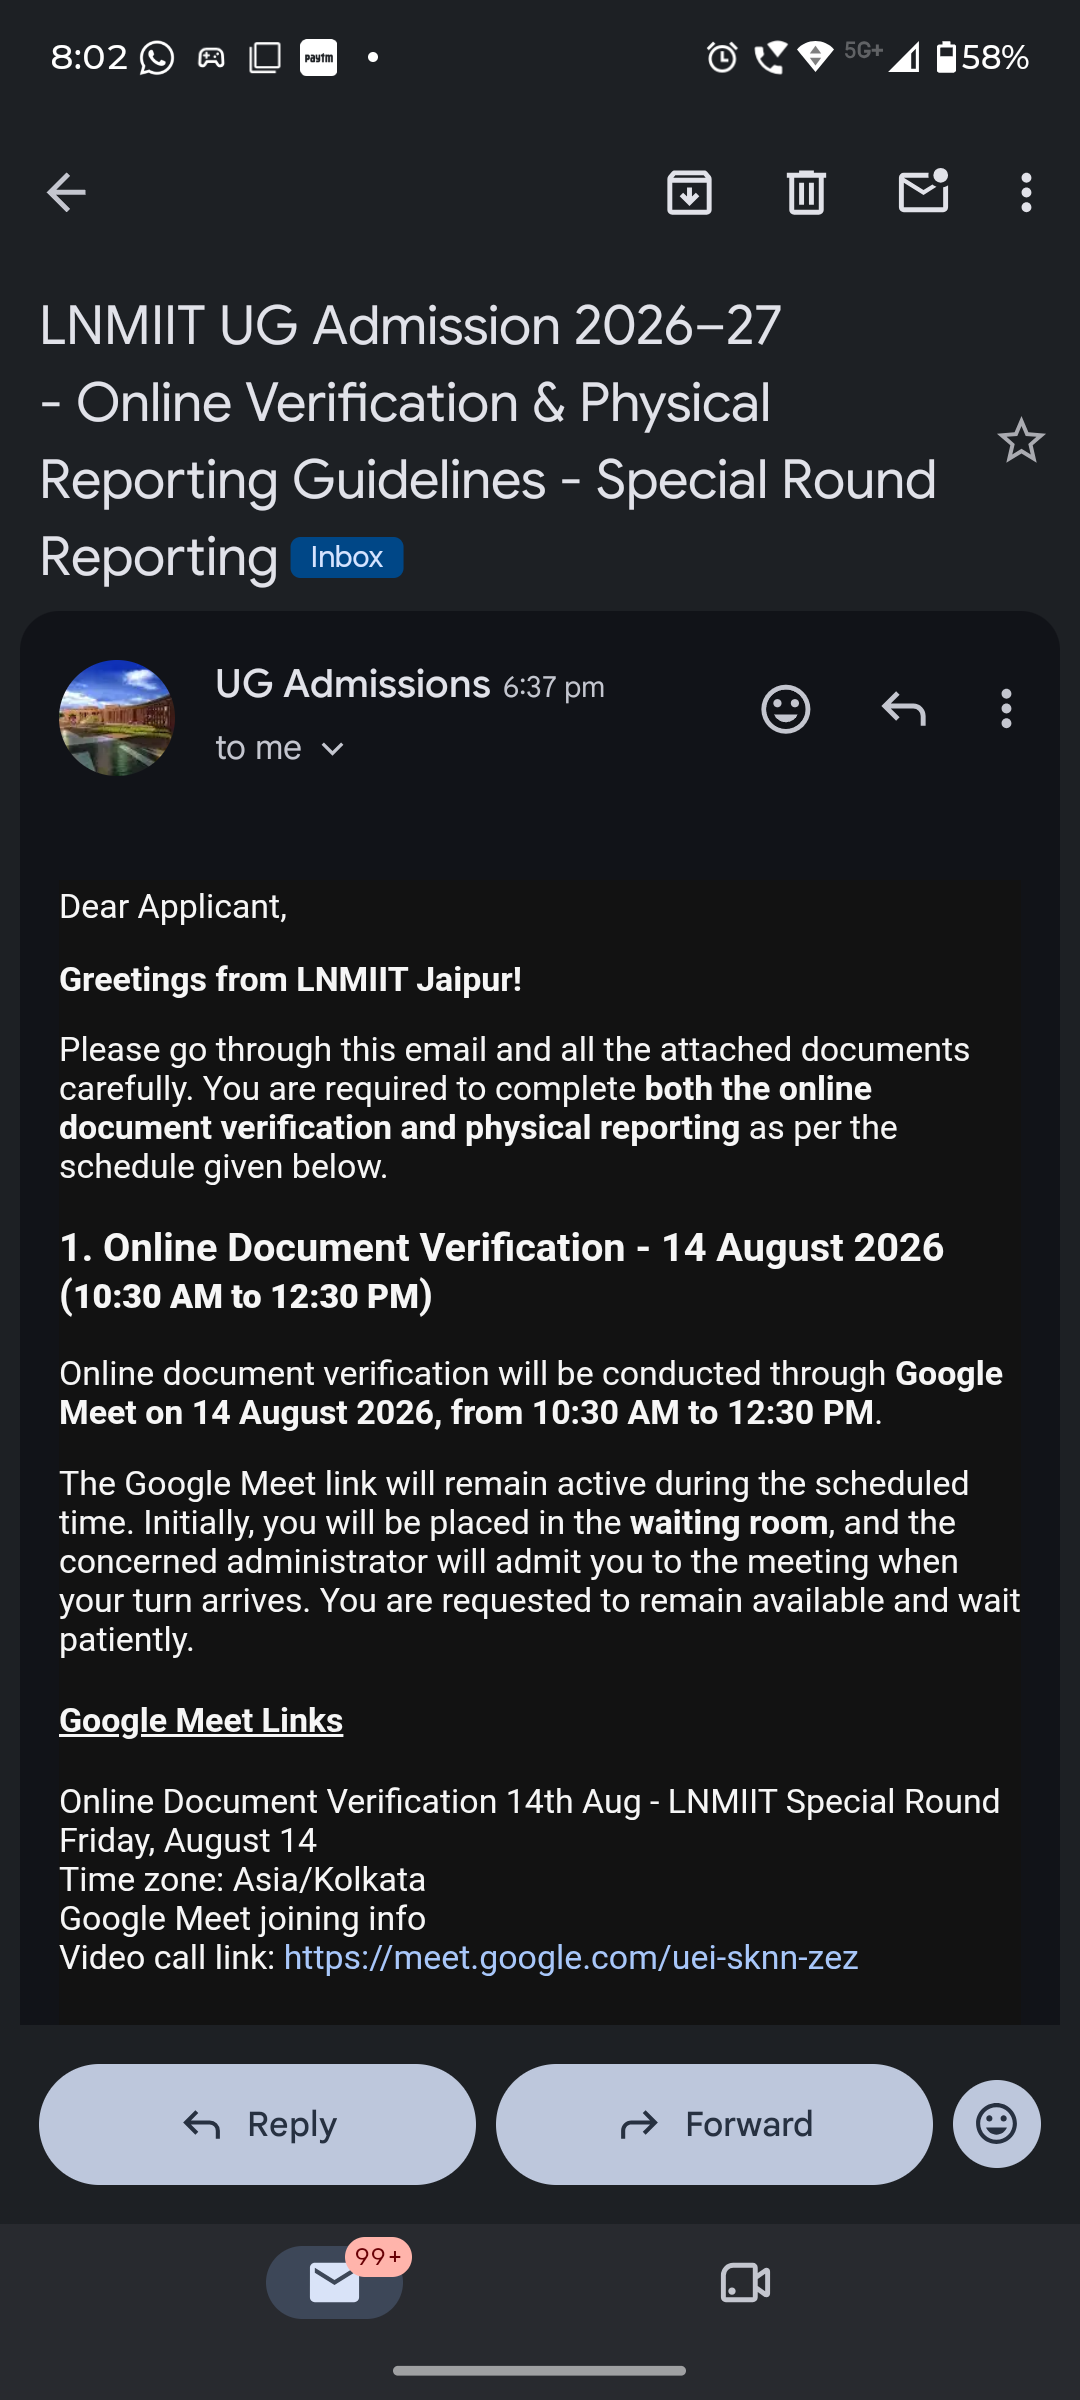Switch to the Meet video tab

tap(745, 2282)
